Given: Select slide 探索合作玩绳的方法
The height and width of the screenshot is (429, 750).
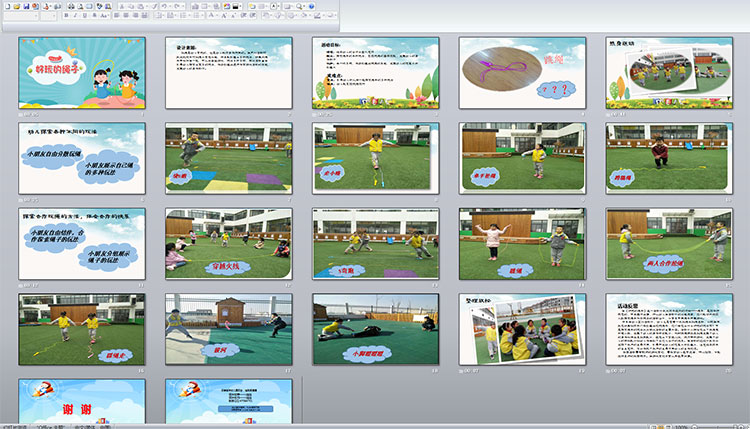Looking at the screenshot, I should coord(82,244).
